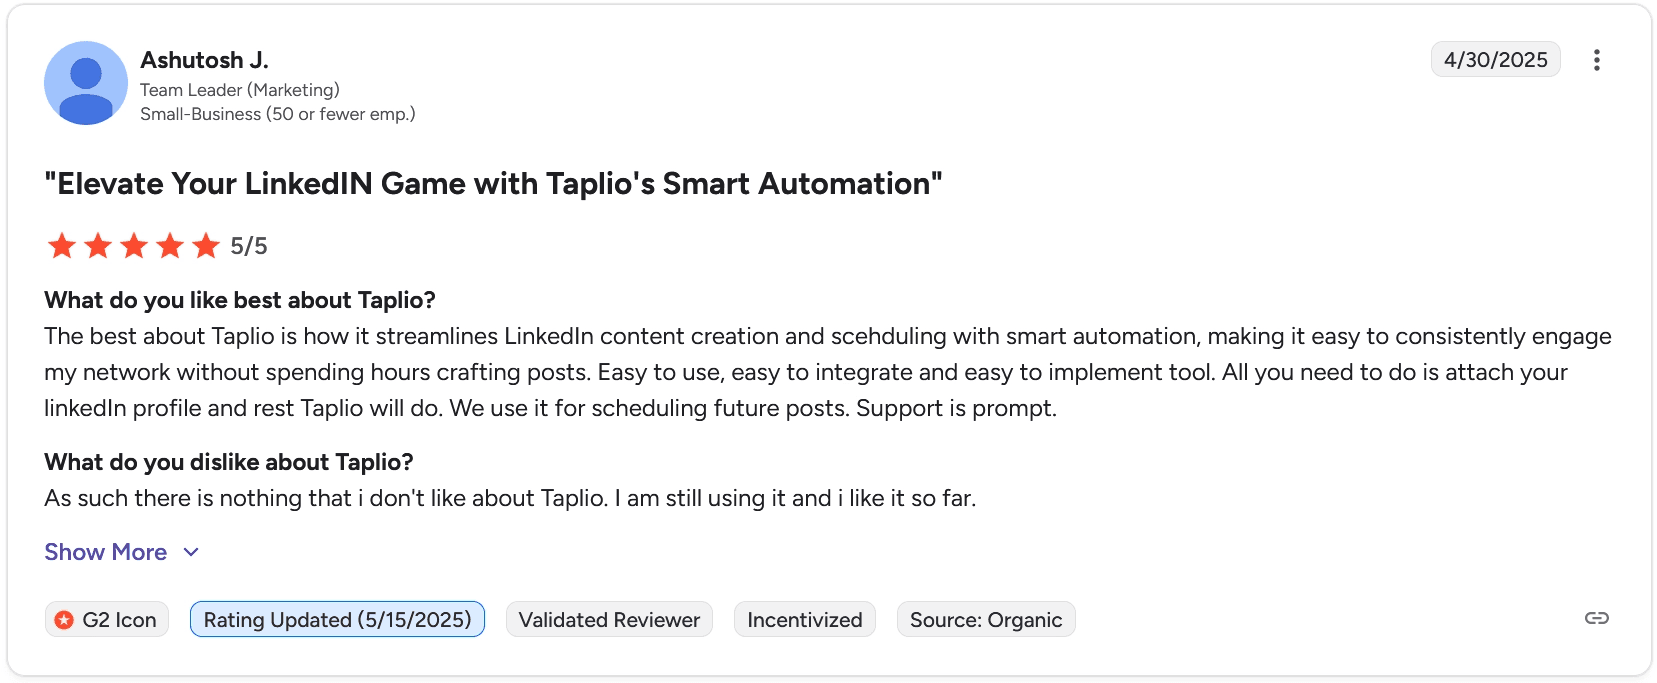The width and height of the screenshot is (1657, 683).
Task: Click the red G2 logo circle
Action: 64,620
